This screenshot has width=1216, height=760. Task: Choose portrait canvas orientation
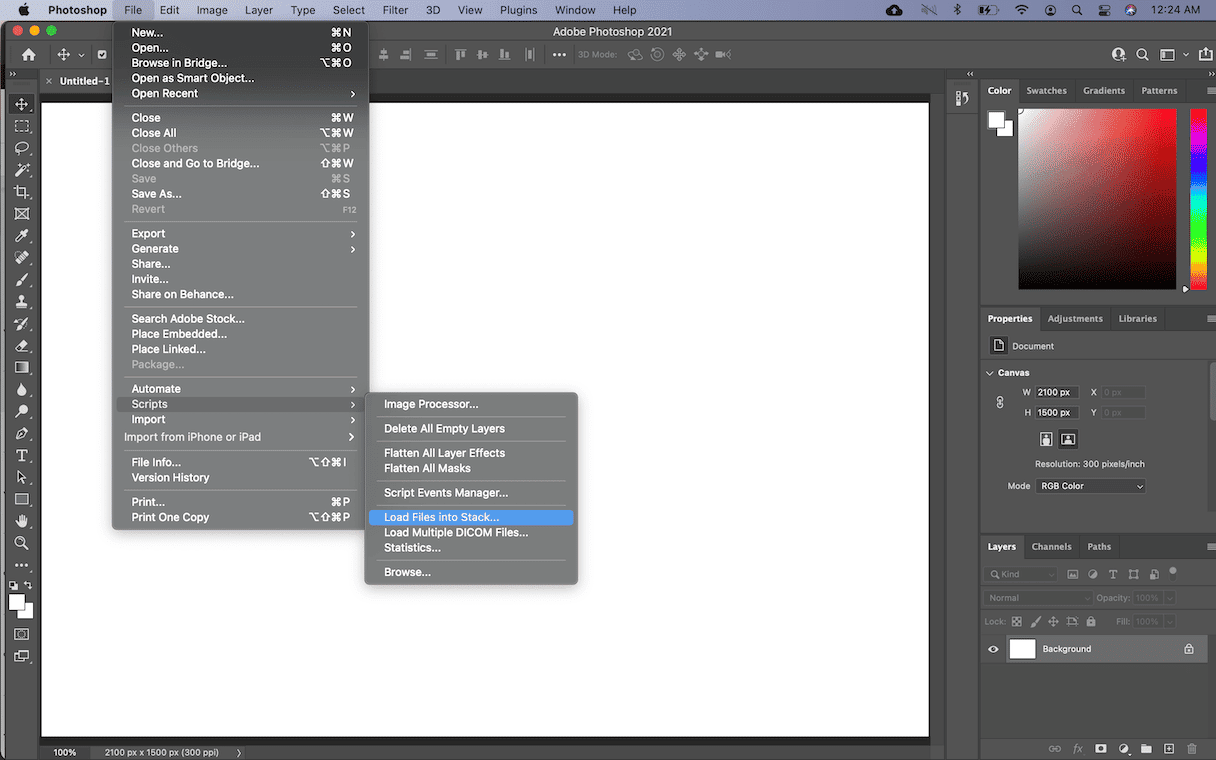tap(1046, 439)
